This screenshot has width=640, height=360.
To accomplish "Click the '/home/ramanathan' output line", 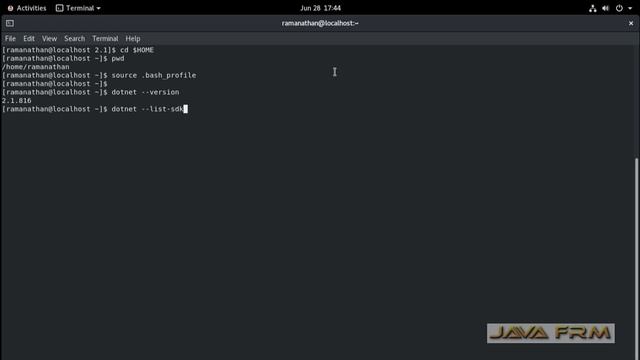I will [36, 67].
